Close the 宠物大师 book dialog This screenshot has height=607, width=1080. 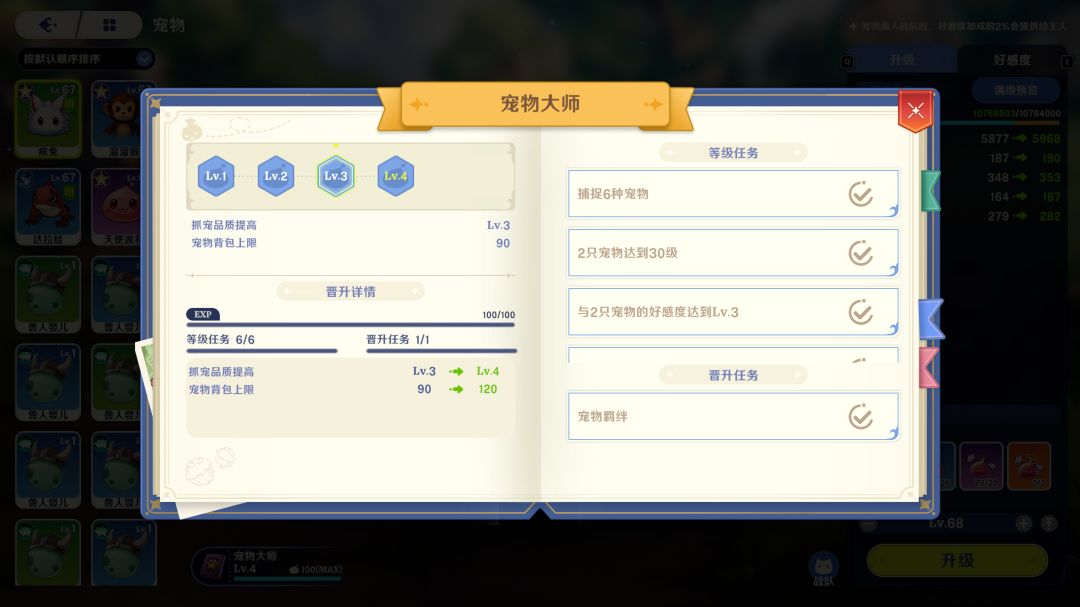coord(915,110)
